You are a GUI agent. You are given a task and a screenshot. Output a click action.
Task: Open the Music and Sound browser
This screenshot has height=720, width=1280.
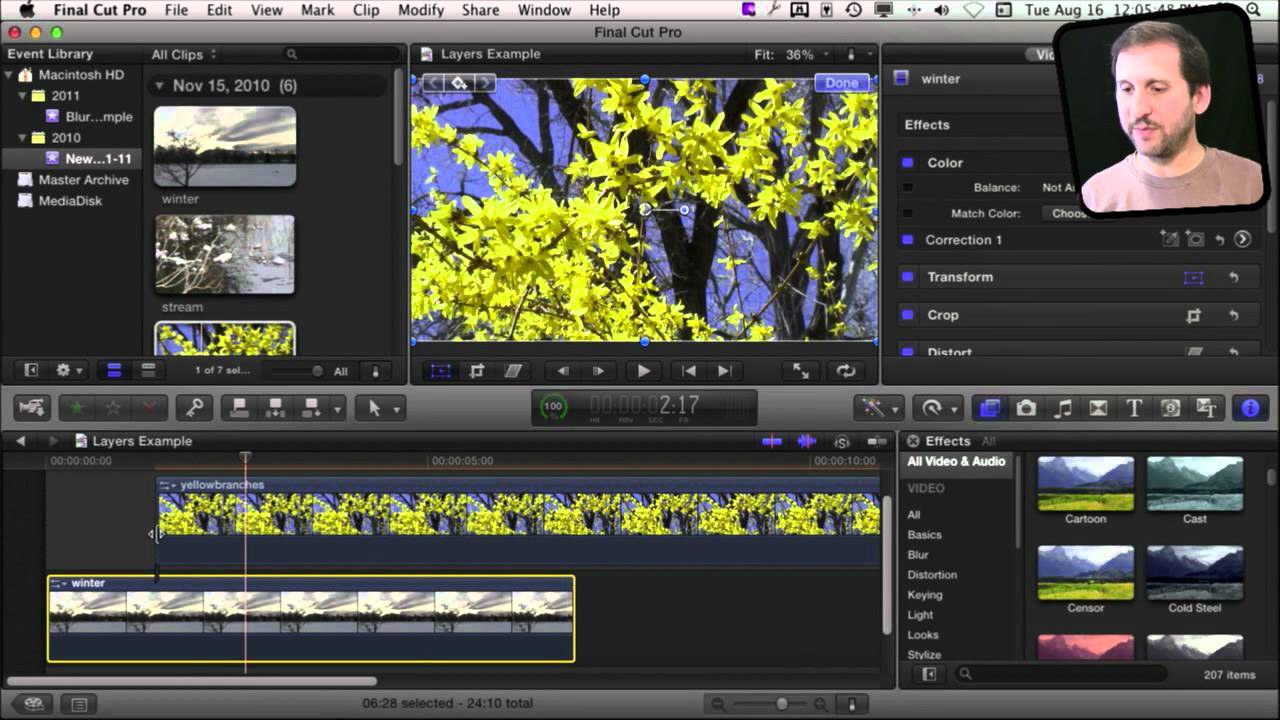tap(1063, 408)
